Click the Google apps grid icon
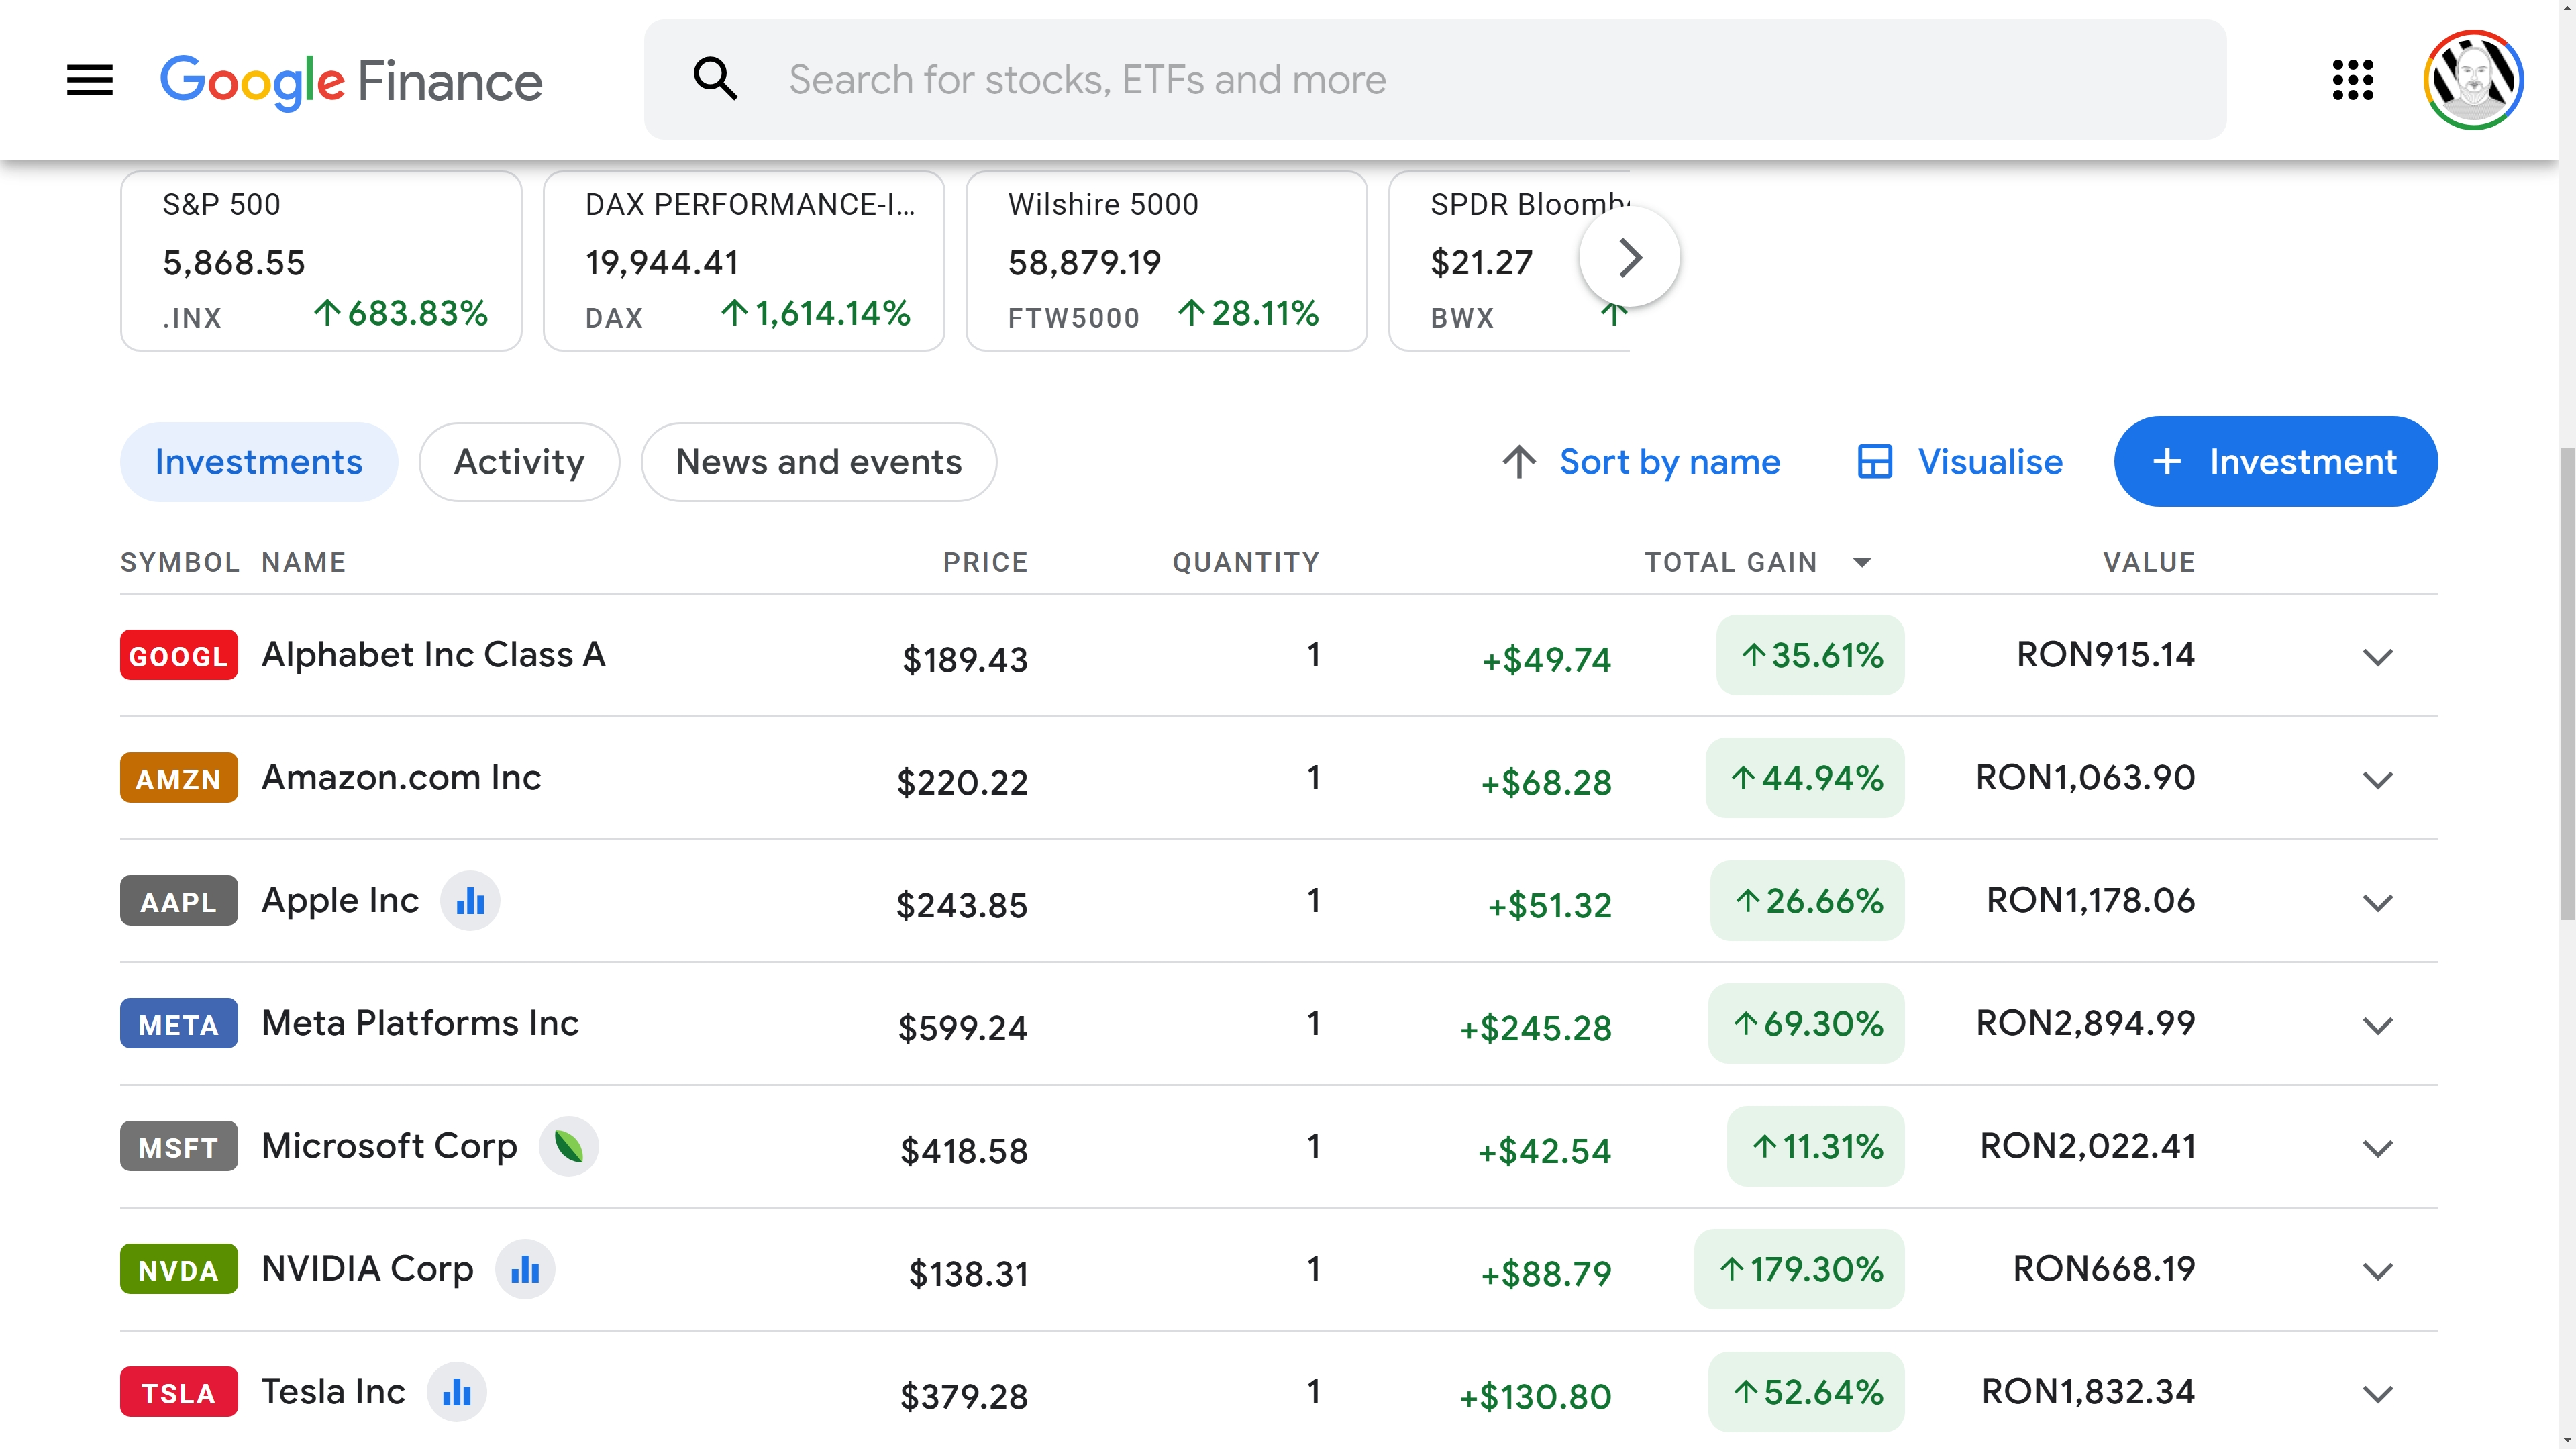Viewport: 2576px width, 1449px height. pyautogui.click(x=2352, y=80)
